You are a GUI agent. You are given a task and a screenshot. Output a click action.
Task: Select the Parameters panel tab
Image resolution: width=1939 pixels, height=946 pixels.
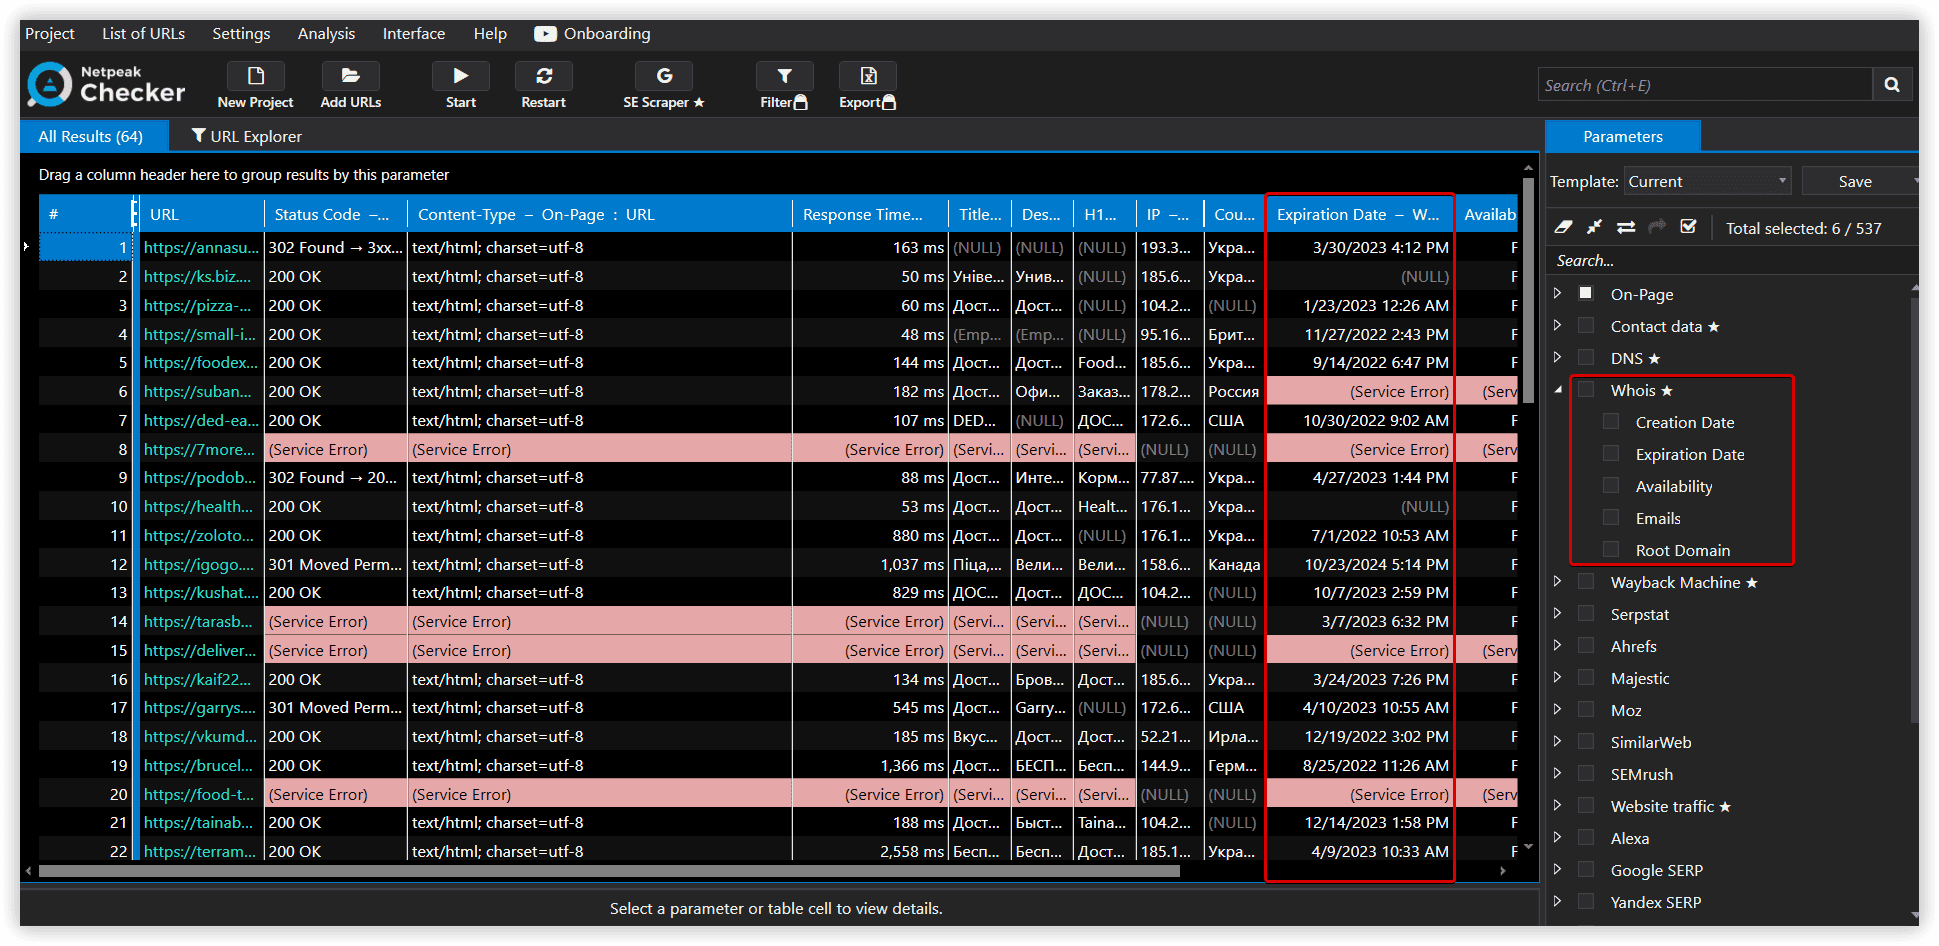[x=1623, y=136]
